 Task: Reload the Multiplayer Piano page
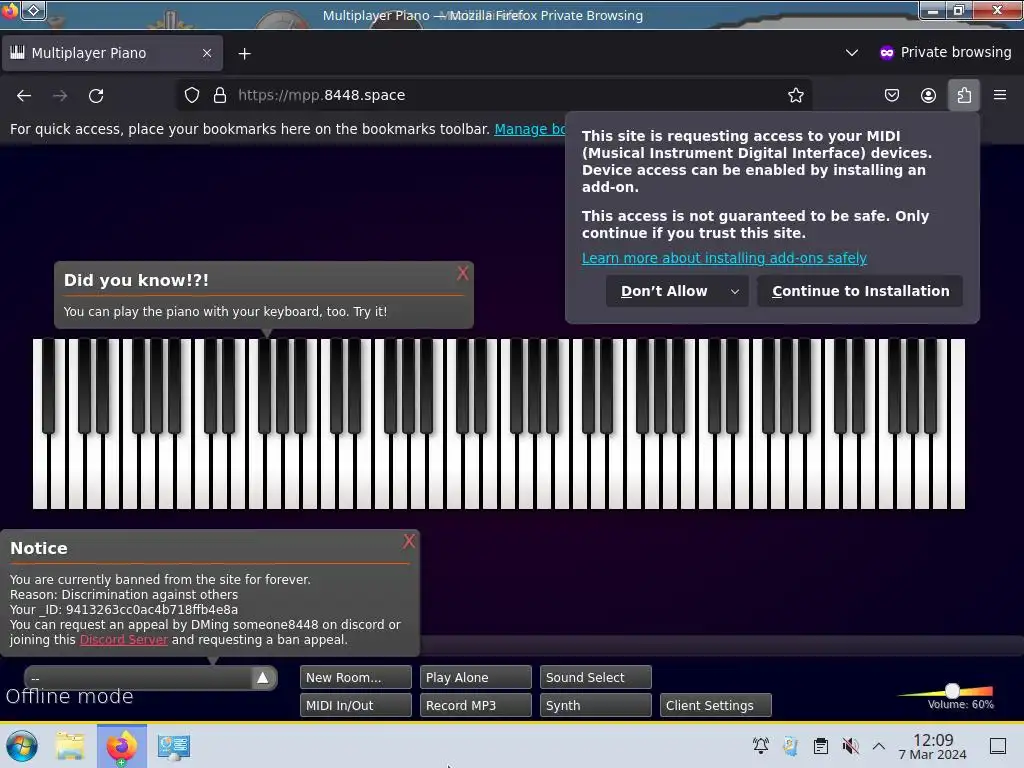96,95
